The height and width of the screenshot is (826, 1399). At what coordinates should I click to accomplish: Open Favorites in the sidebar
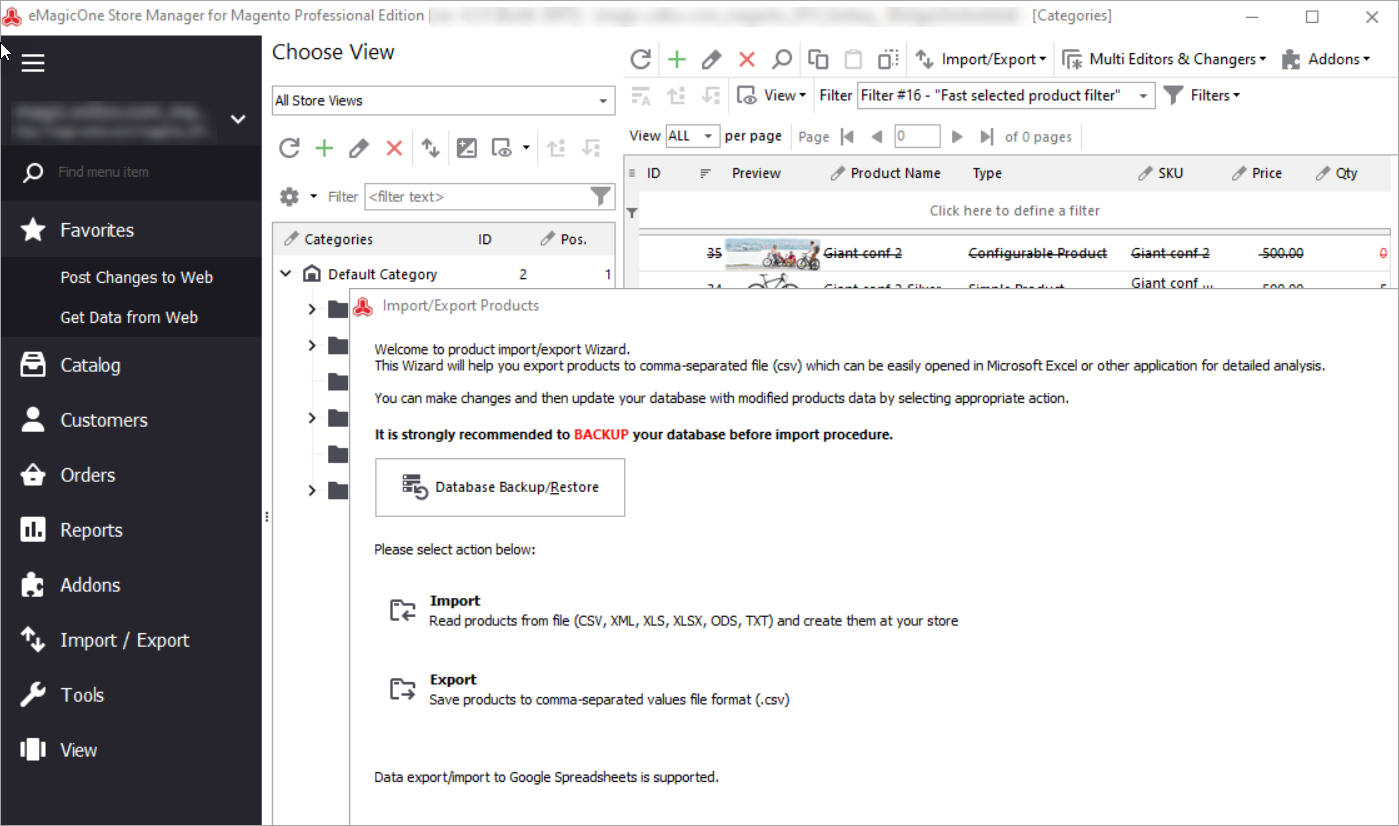(131, 230)
